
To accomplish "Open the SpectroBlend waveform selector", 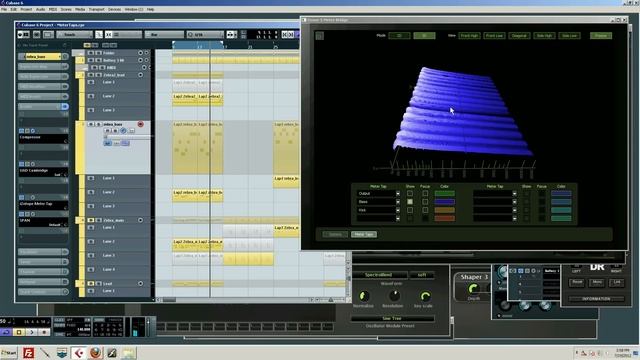I will 379,275.
